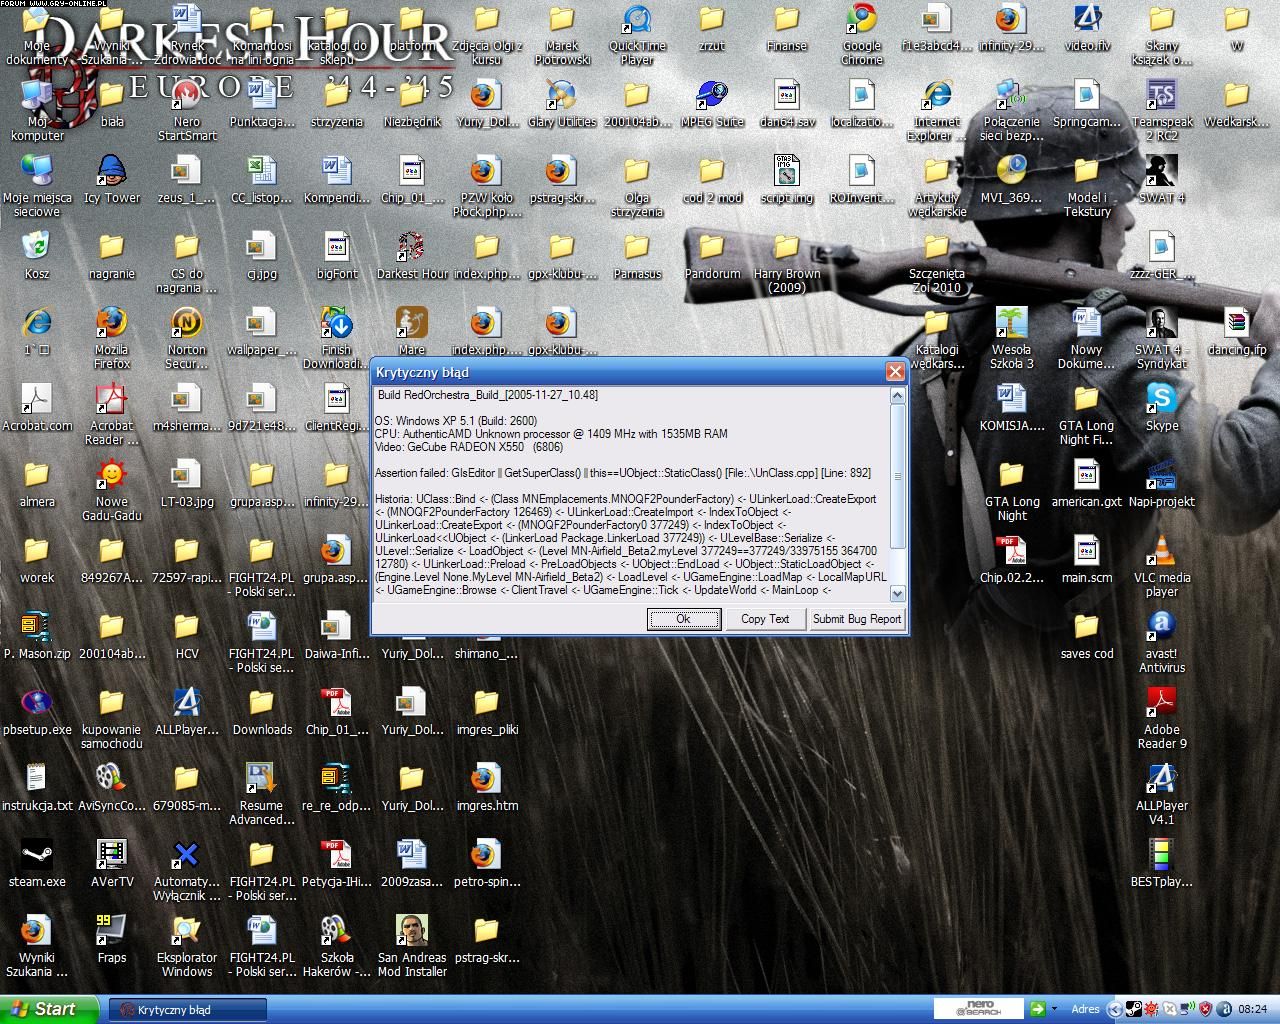This screenshot has height=1024, width=1280.
Task: Open the steam.exe desktop icon
Action: (x=37, y=856)
